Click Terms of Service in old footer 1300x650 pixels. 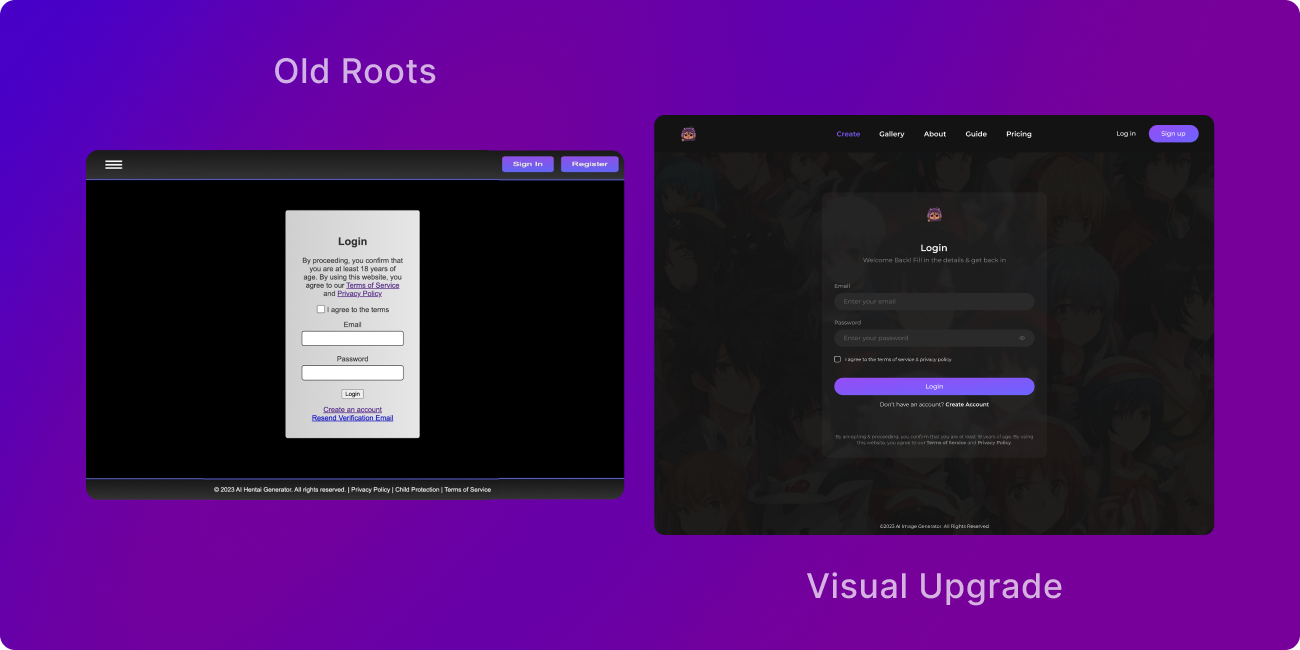click(468, 490)
